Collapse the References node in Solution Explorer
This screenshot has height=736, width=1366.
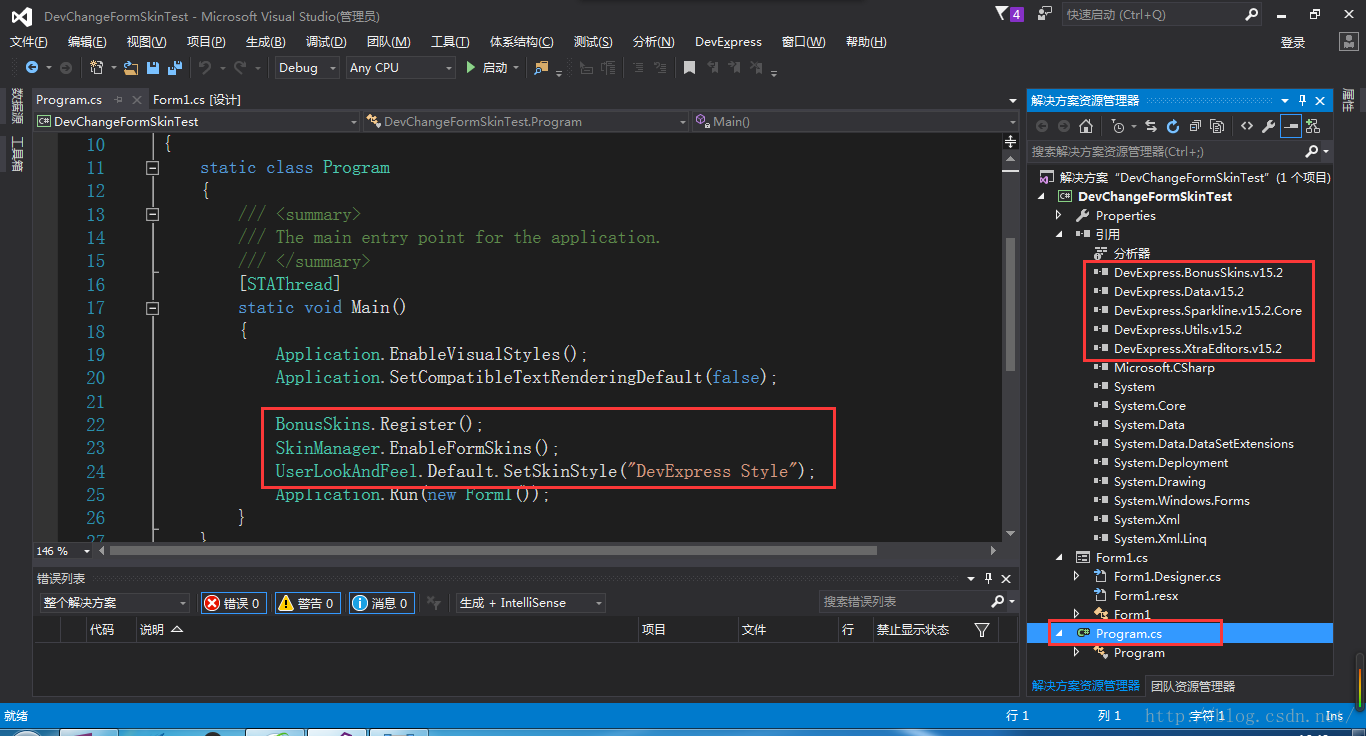1059,235
